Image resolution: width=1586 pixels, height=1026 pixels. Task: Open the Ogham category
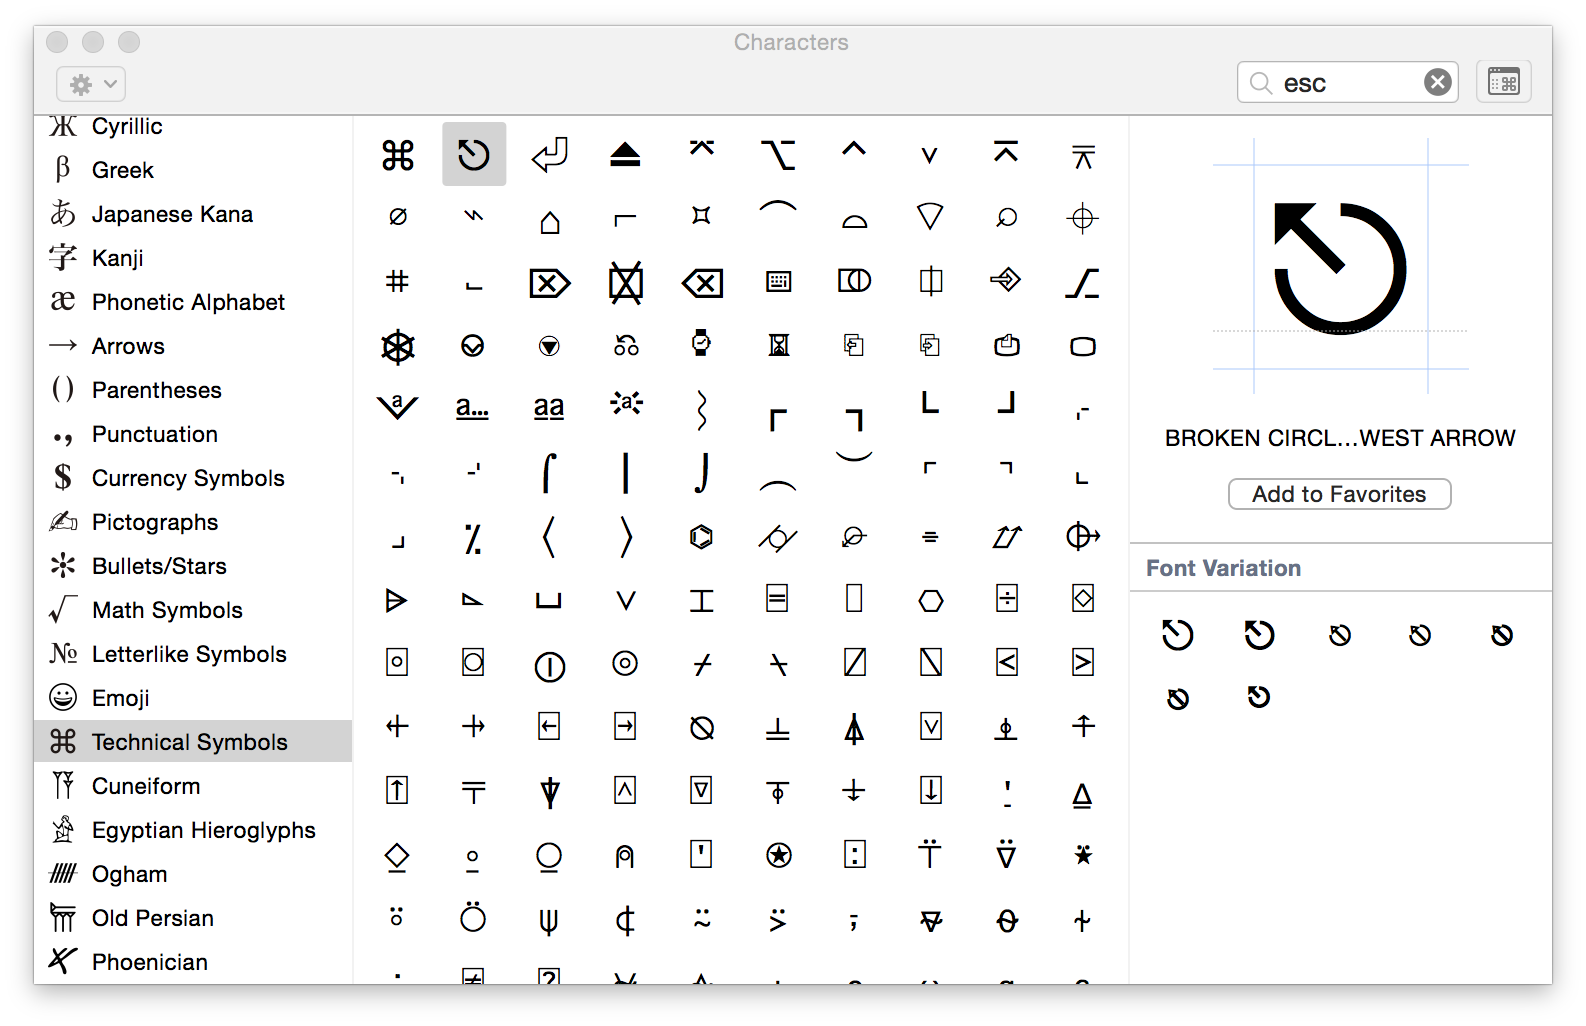click(x=193, y=874)
